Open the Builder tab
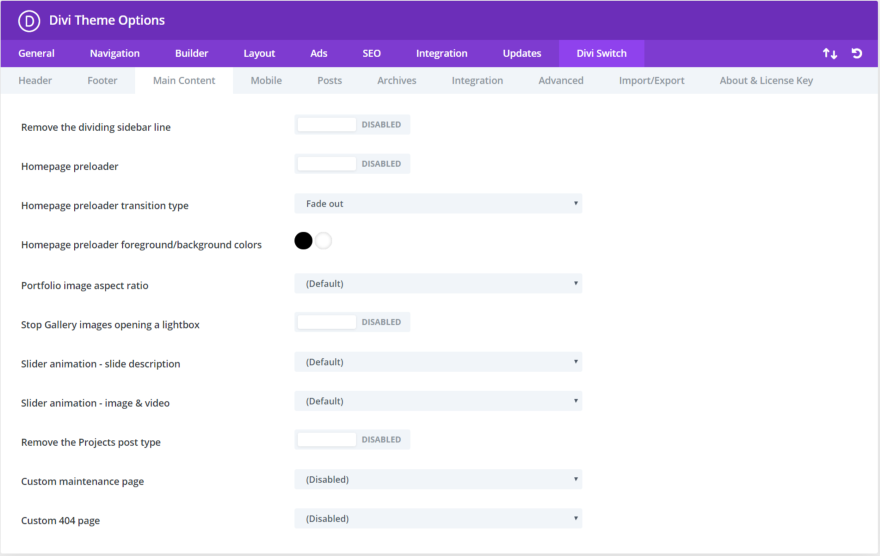The height and width of the screenshot is (556, 880). 191,53
